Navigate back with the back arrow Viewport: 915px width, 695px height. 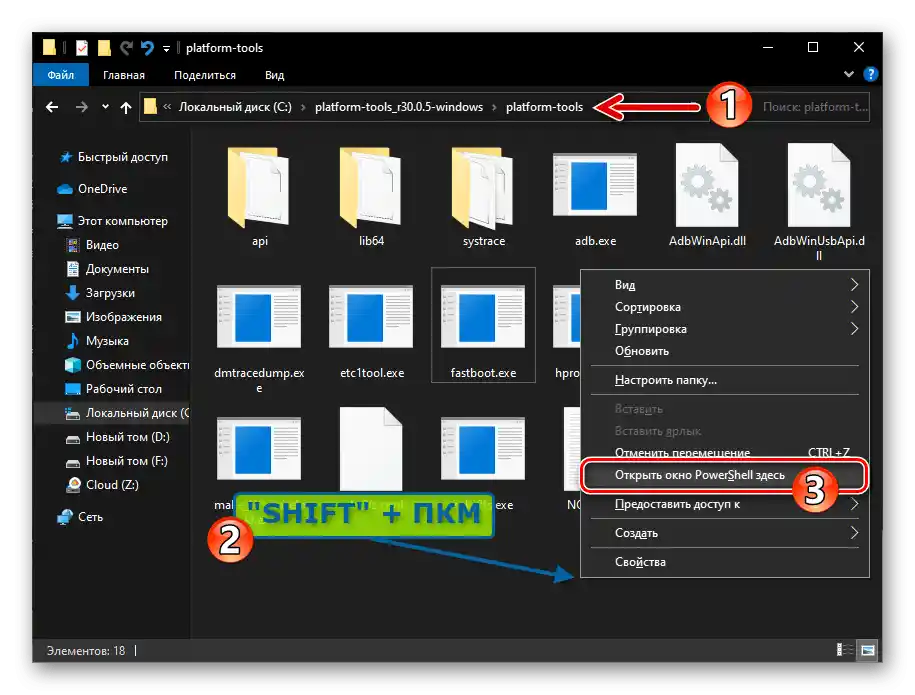(52, 107)
